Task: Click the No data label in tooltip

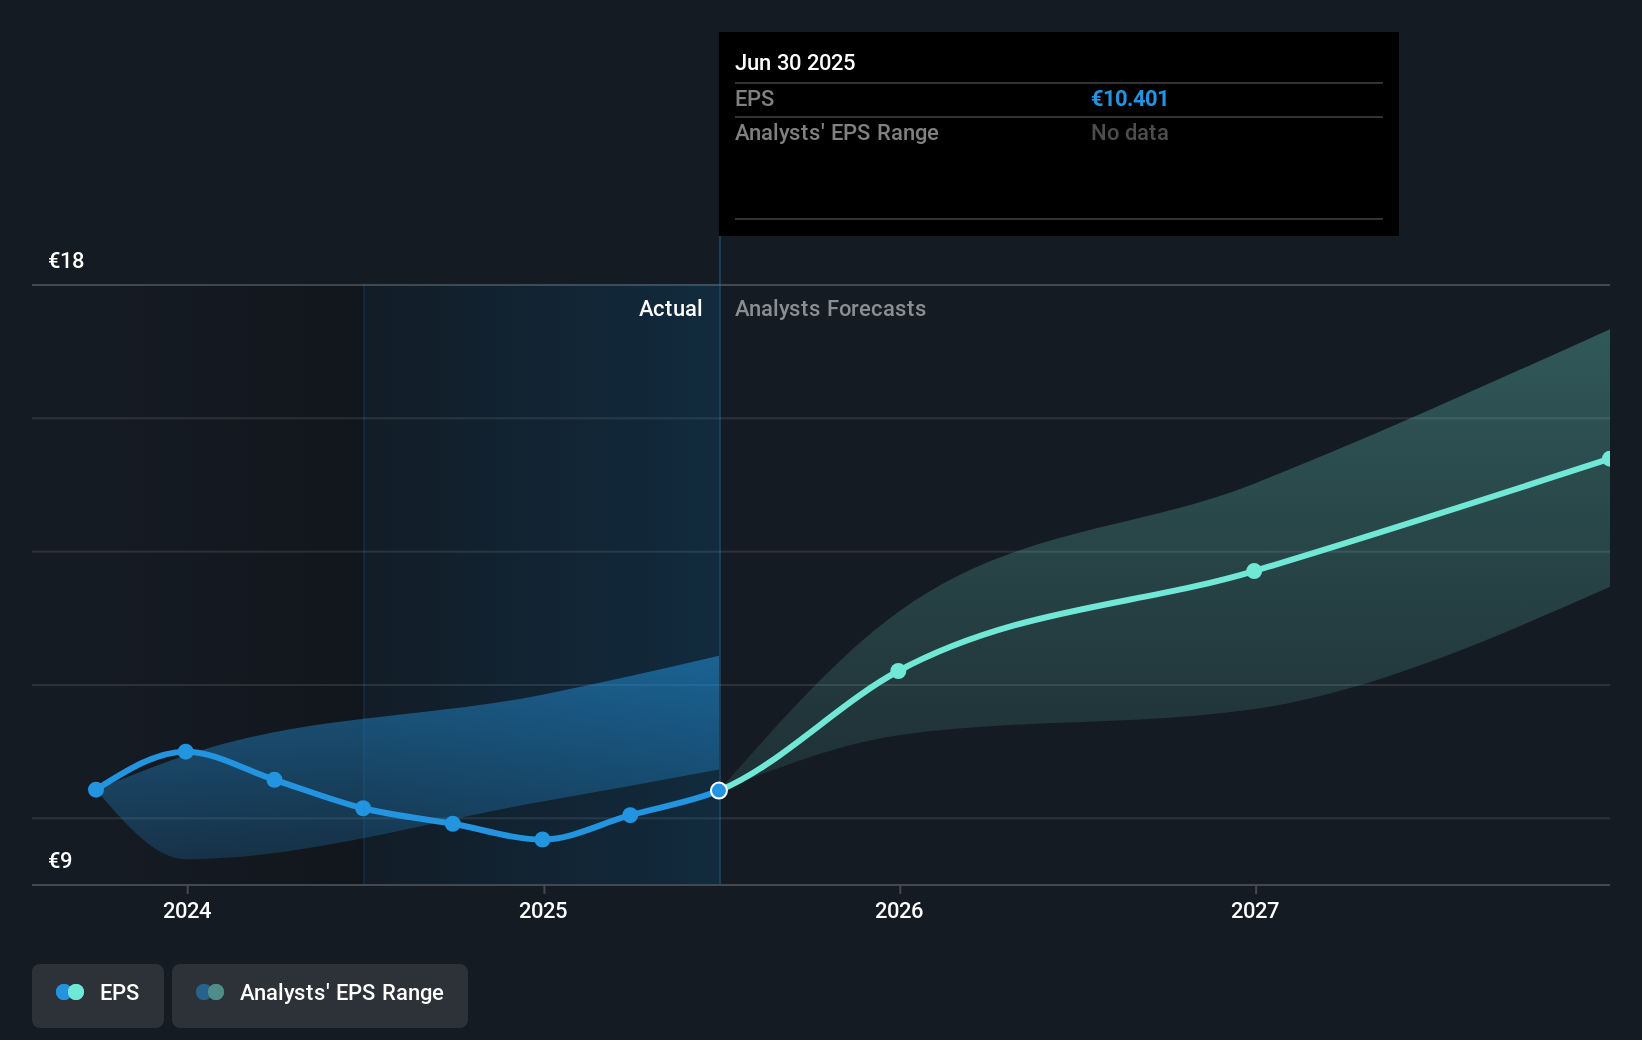Action: coord(1129,132)
